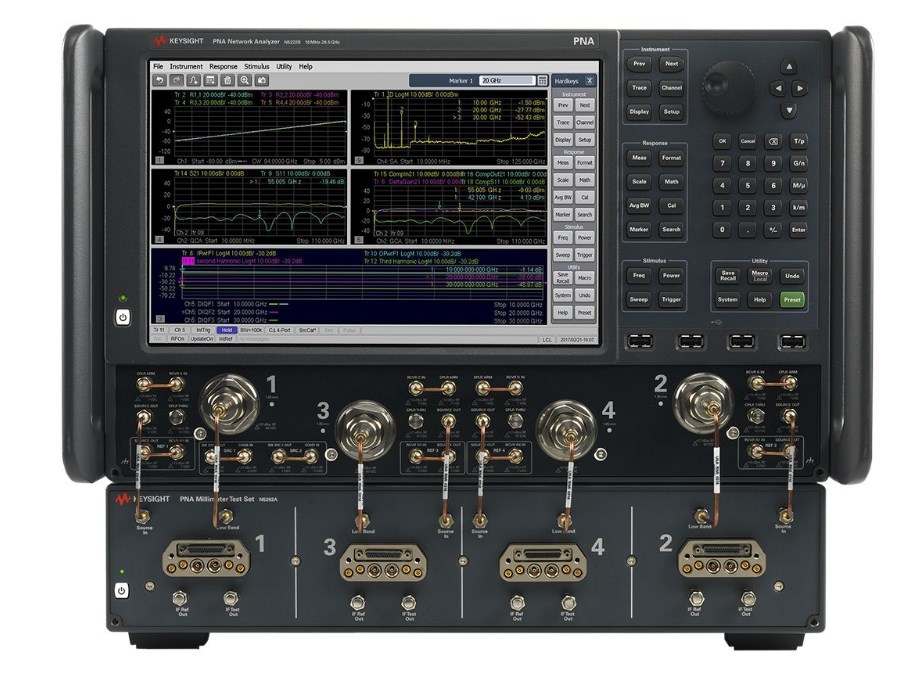The image size is (924, 693).
Task: Push the front-panel System key
Action: (727, 299)
